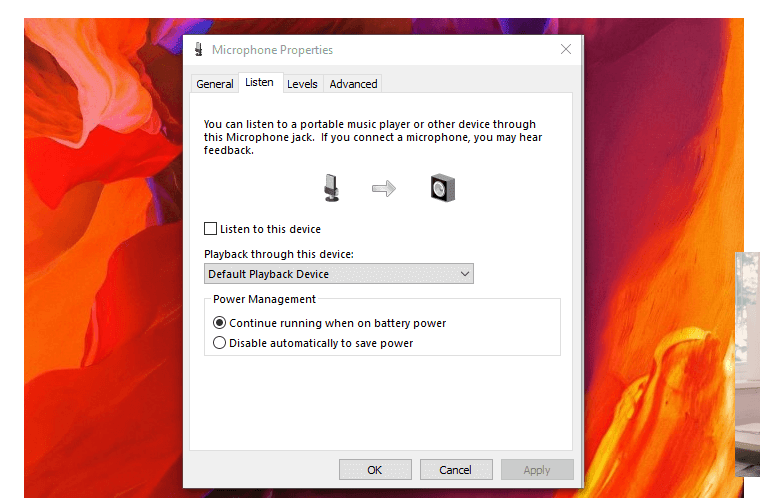The width and height of the screenshot is (760, 502).
Task: Click the description text about portable music player
Action: (373, 137)
